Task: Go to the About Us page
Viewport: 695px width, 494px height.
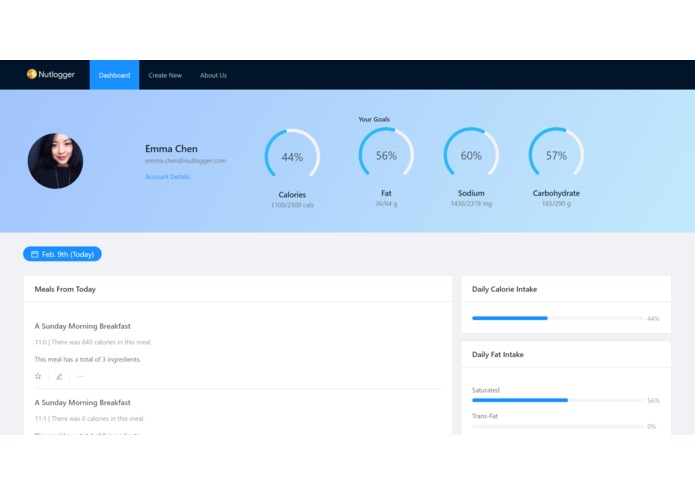Action: pyautogui.click(x=213, y=75)
